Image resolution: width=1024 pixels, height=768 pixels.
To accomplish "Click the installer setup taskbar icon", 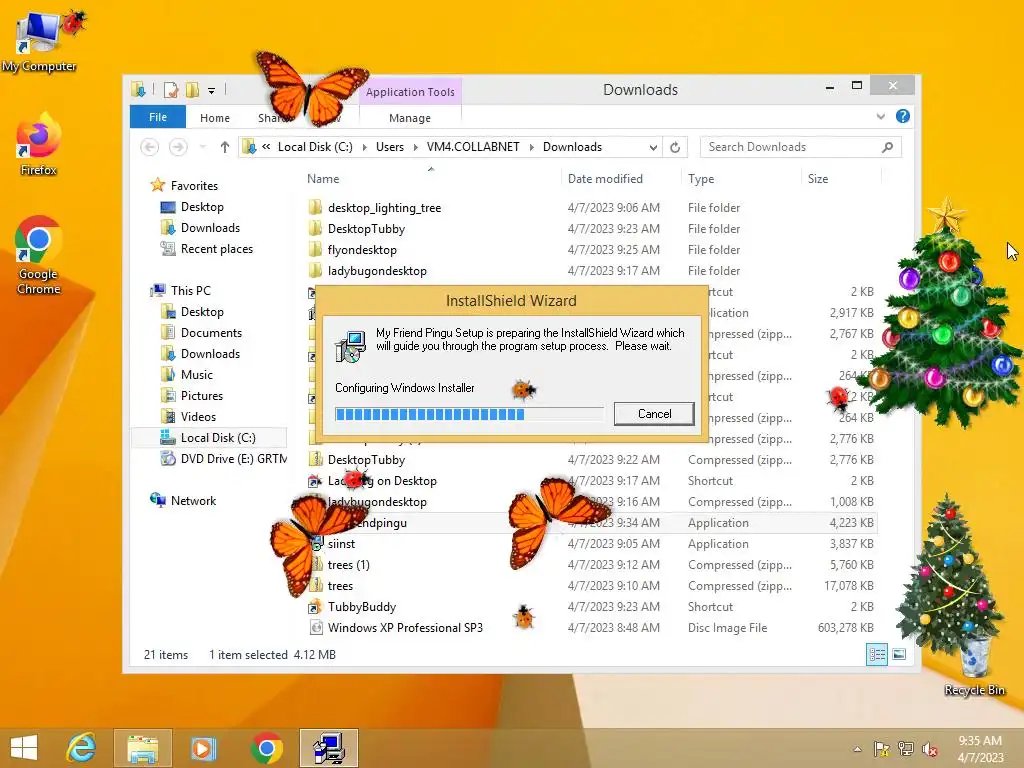I will pos(329,748).
